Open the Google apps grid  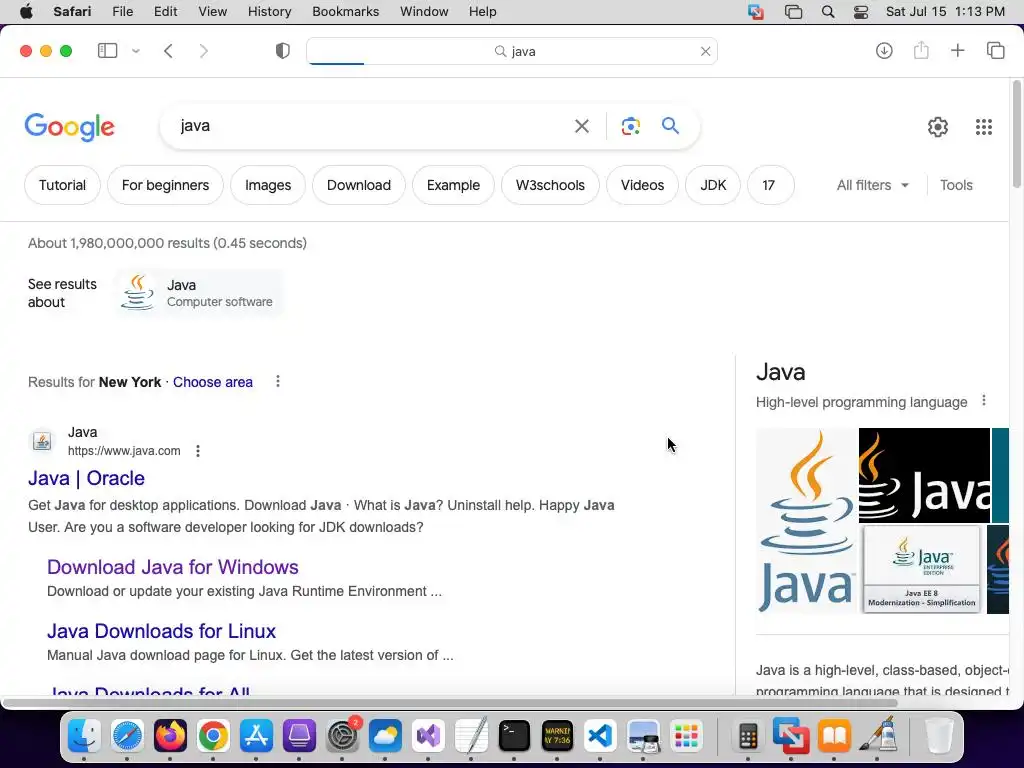(984, 127)
